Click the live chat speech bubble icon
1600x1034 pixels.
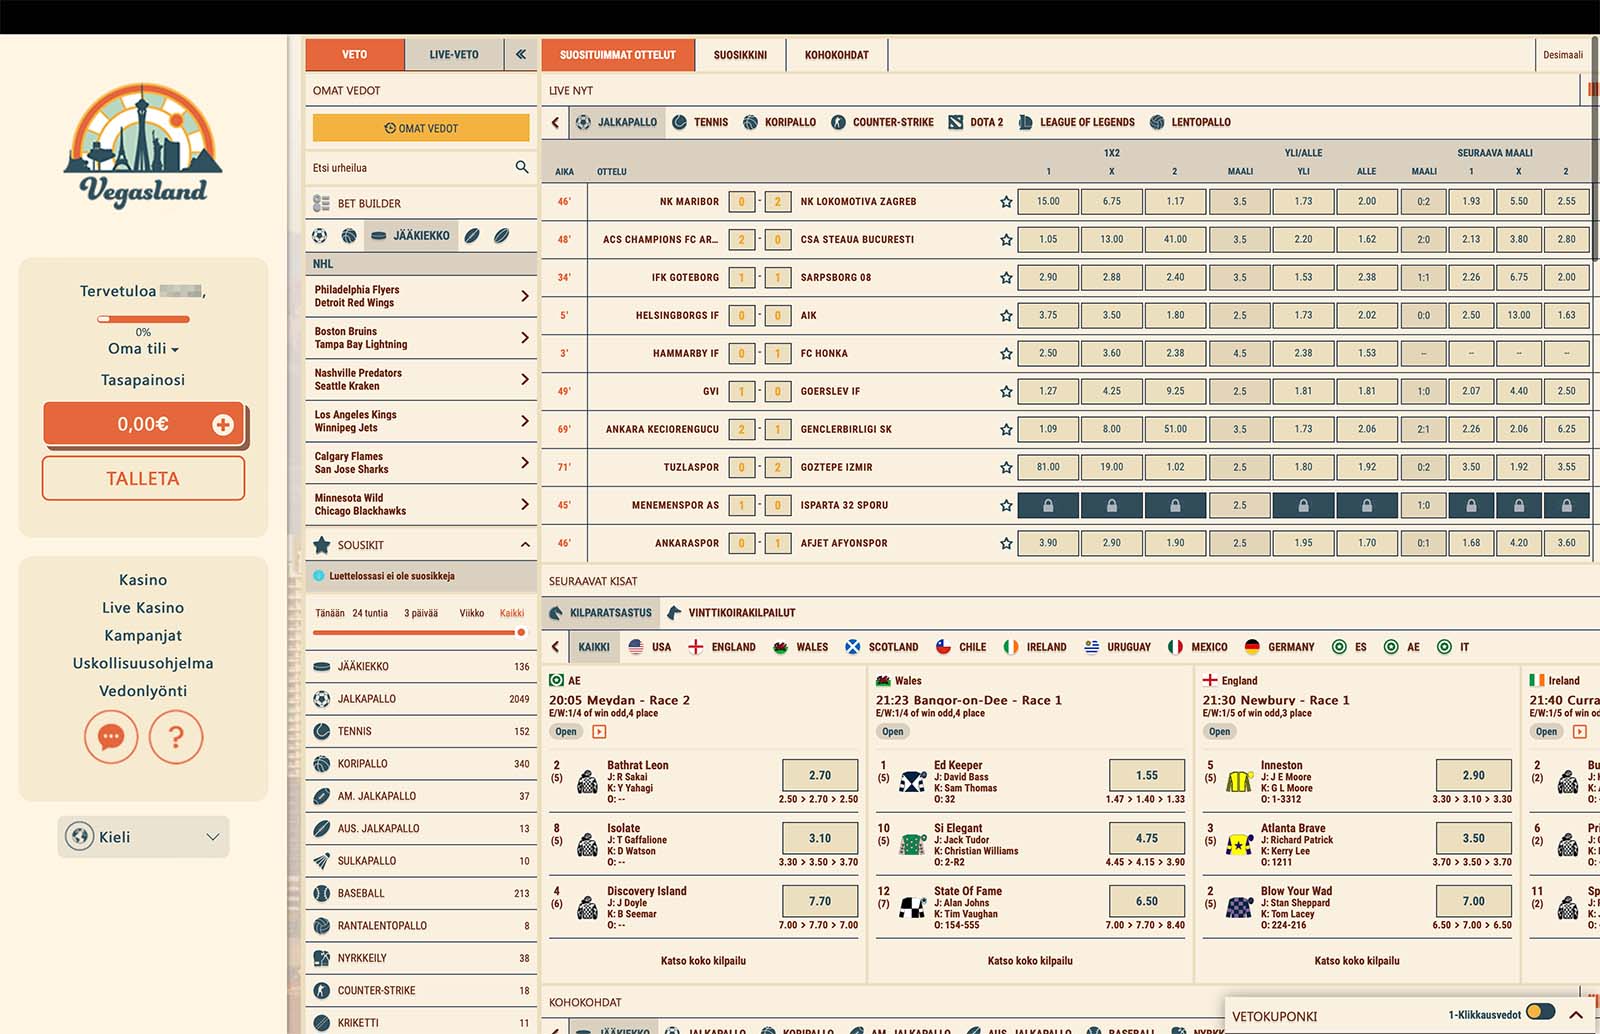(x=111, y=737)
